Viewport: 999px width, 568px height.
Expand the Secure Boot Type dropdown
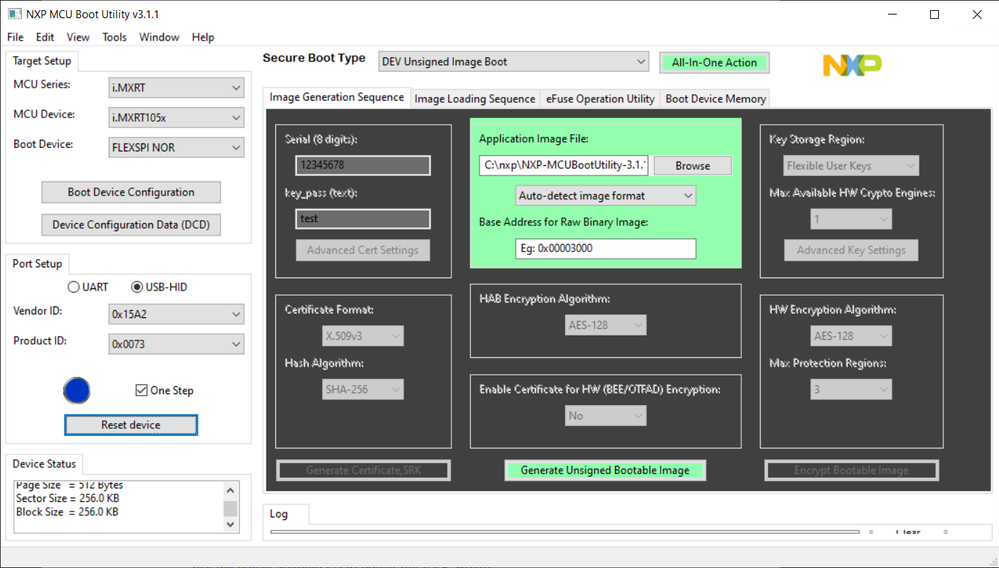(x=514, y=62)
